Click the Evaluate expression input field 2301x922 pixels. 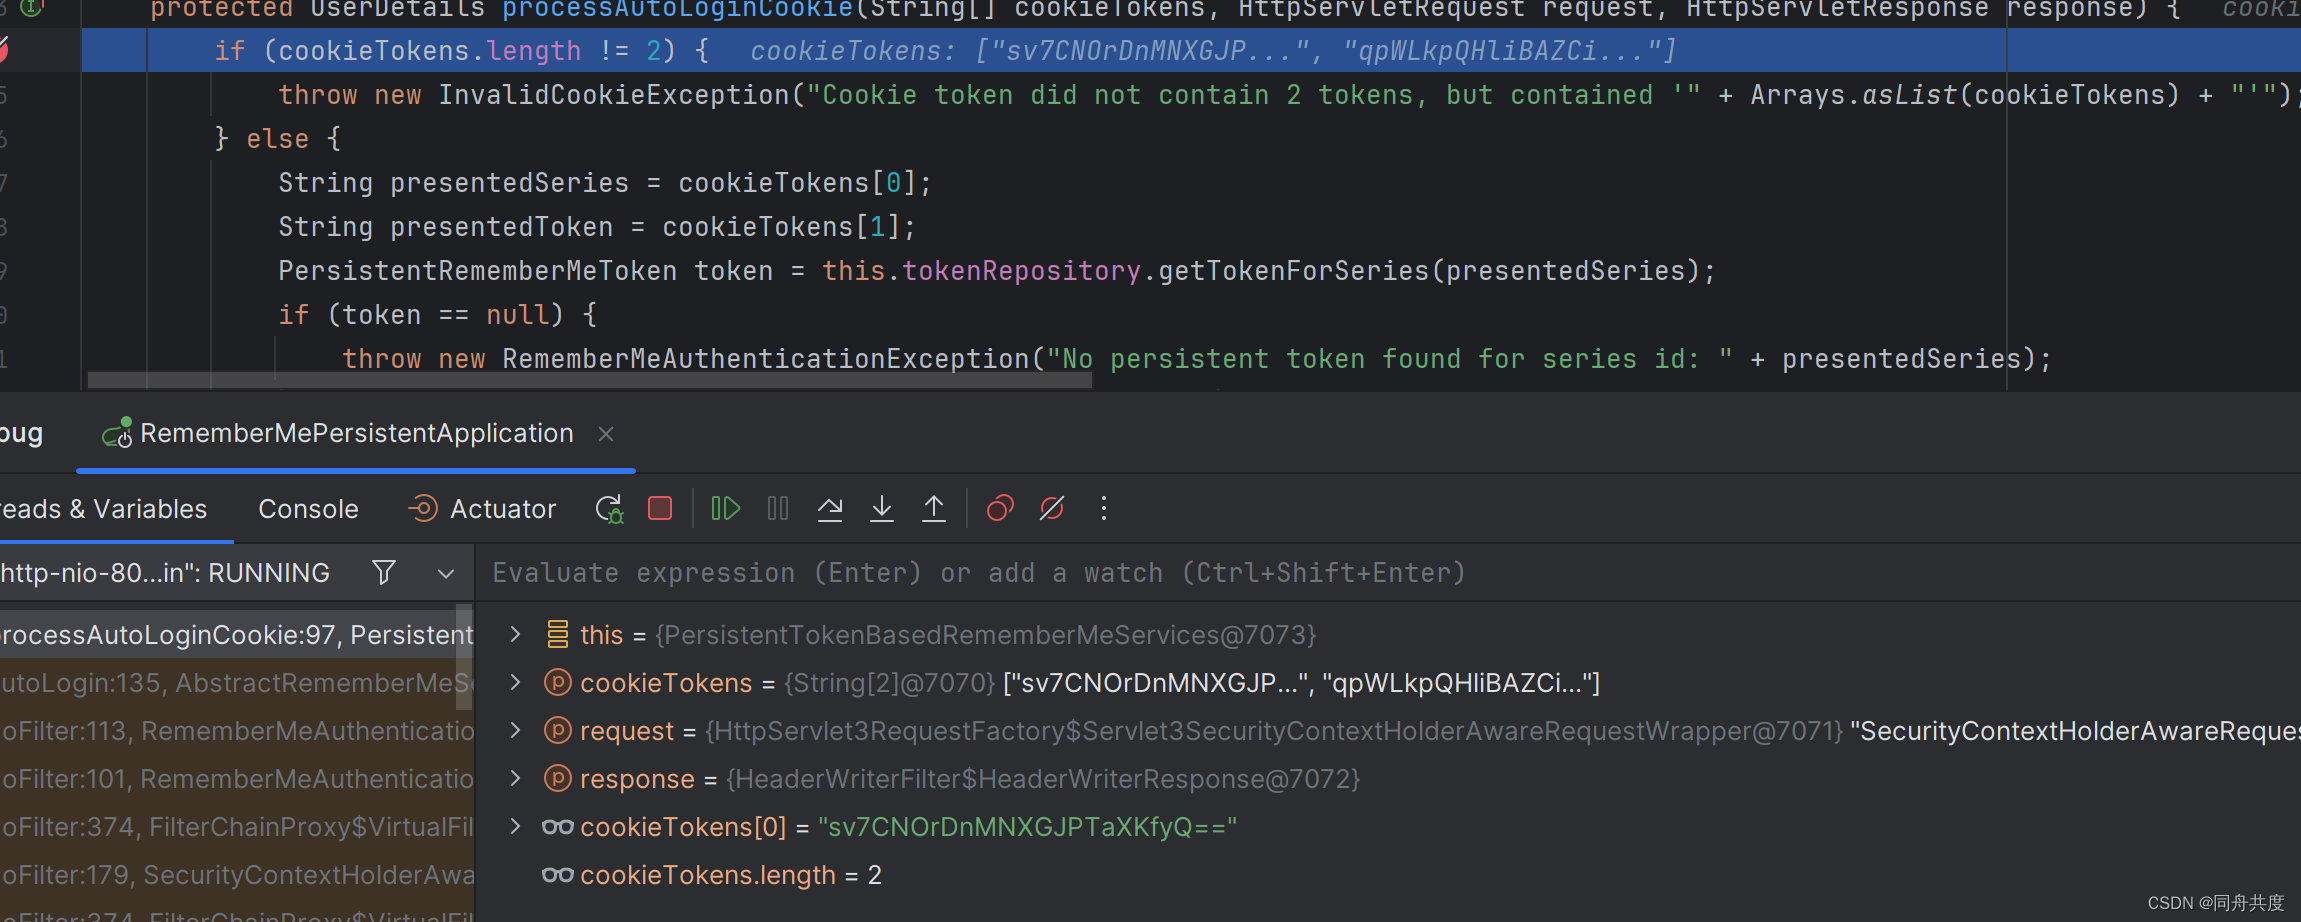pyautogui.click(x=1390, y=573)
